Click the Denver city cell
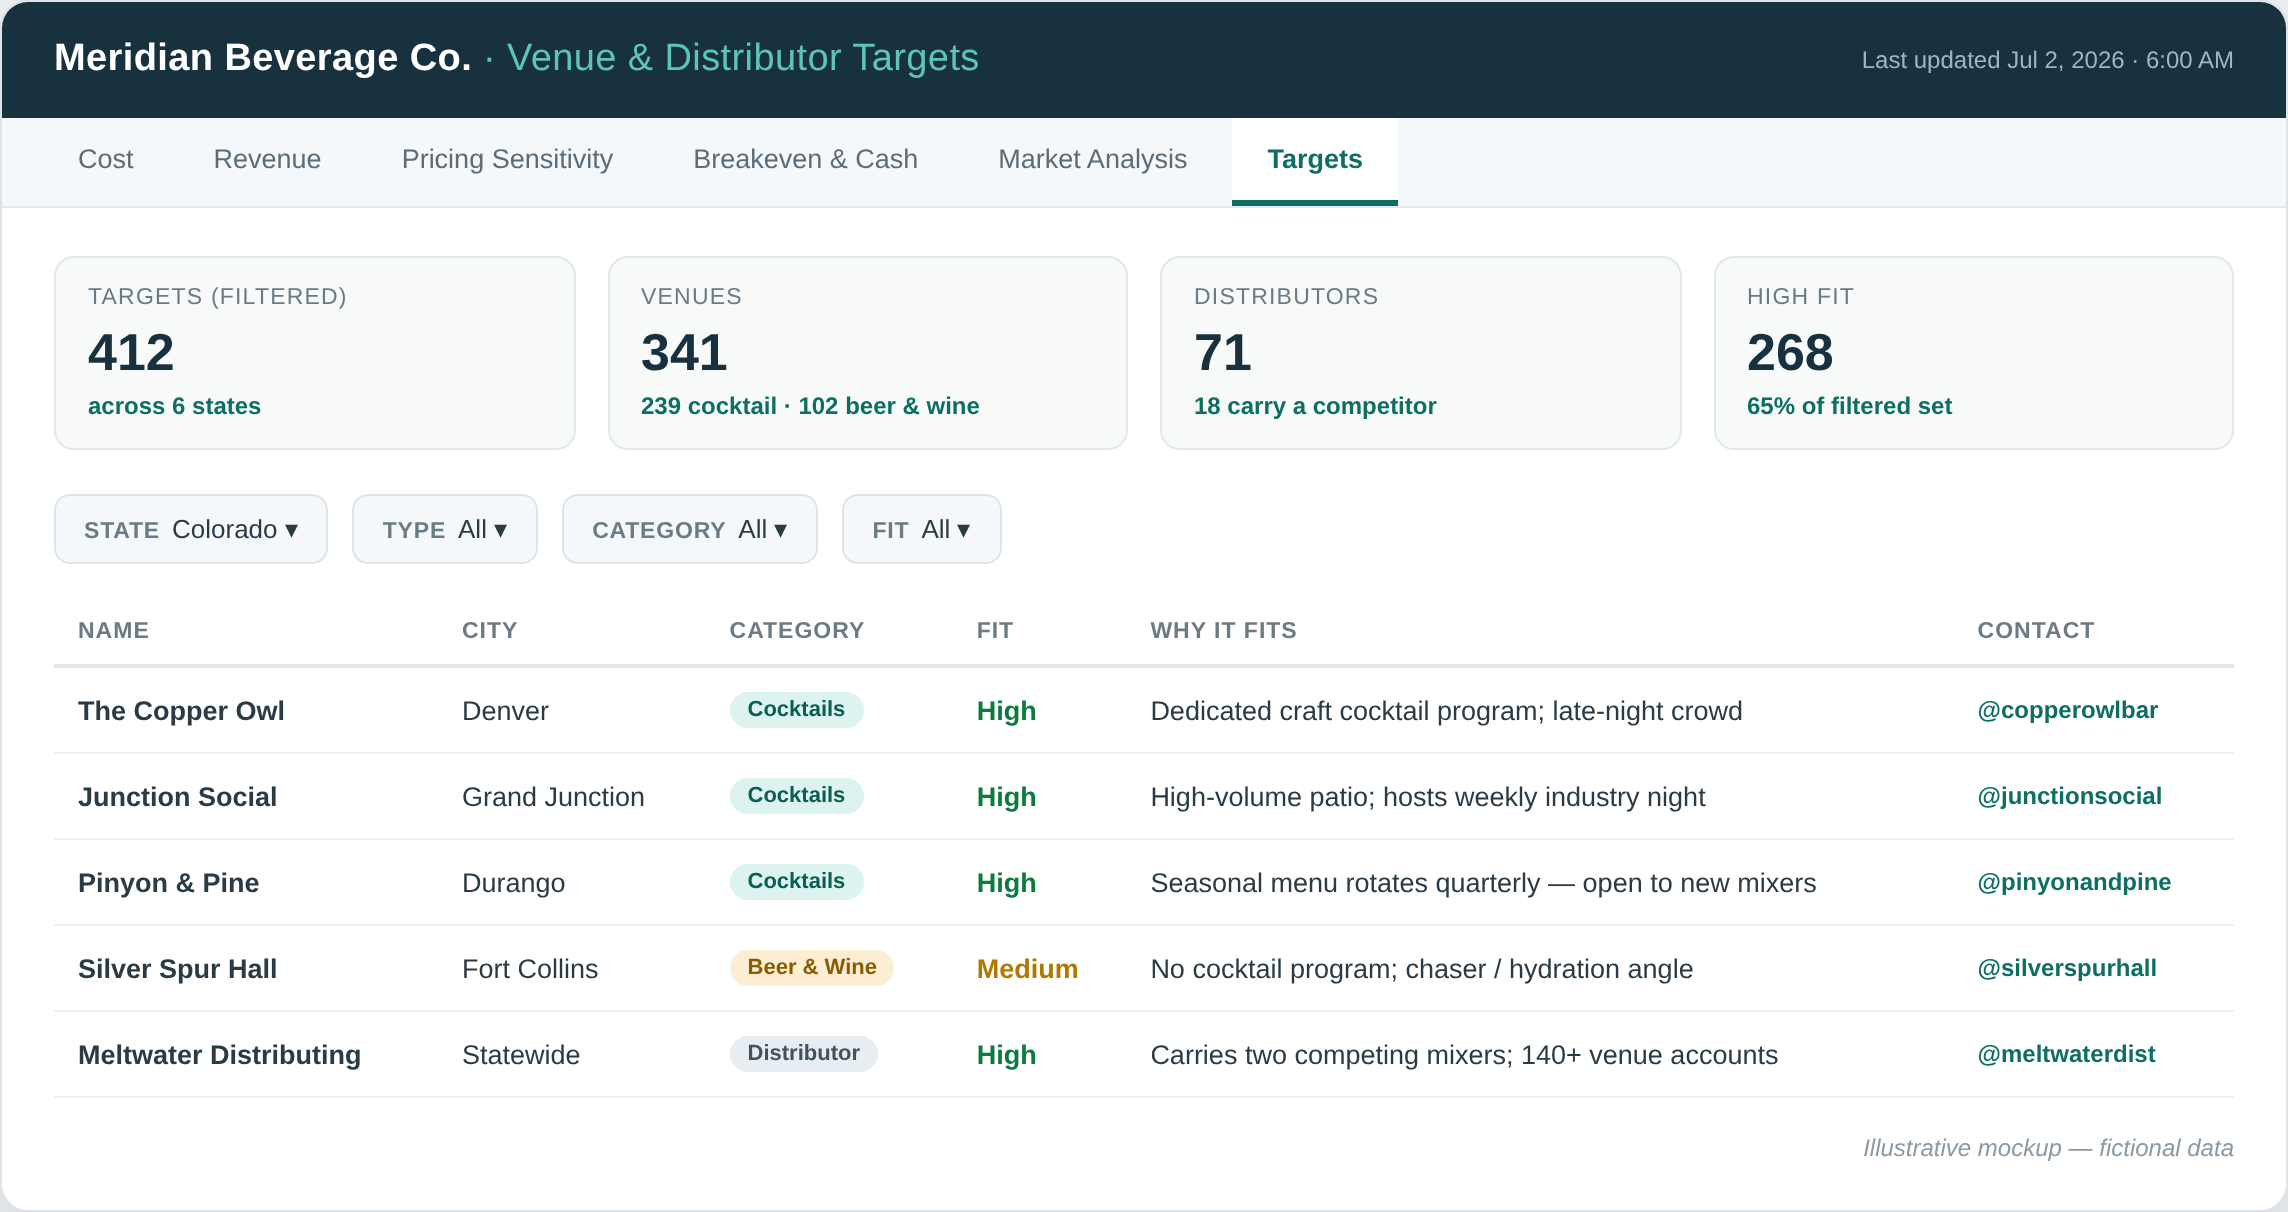This screenshot has height=1212, width=2288. click(505, 711)
